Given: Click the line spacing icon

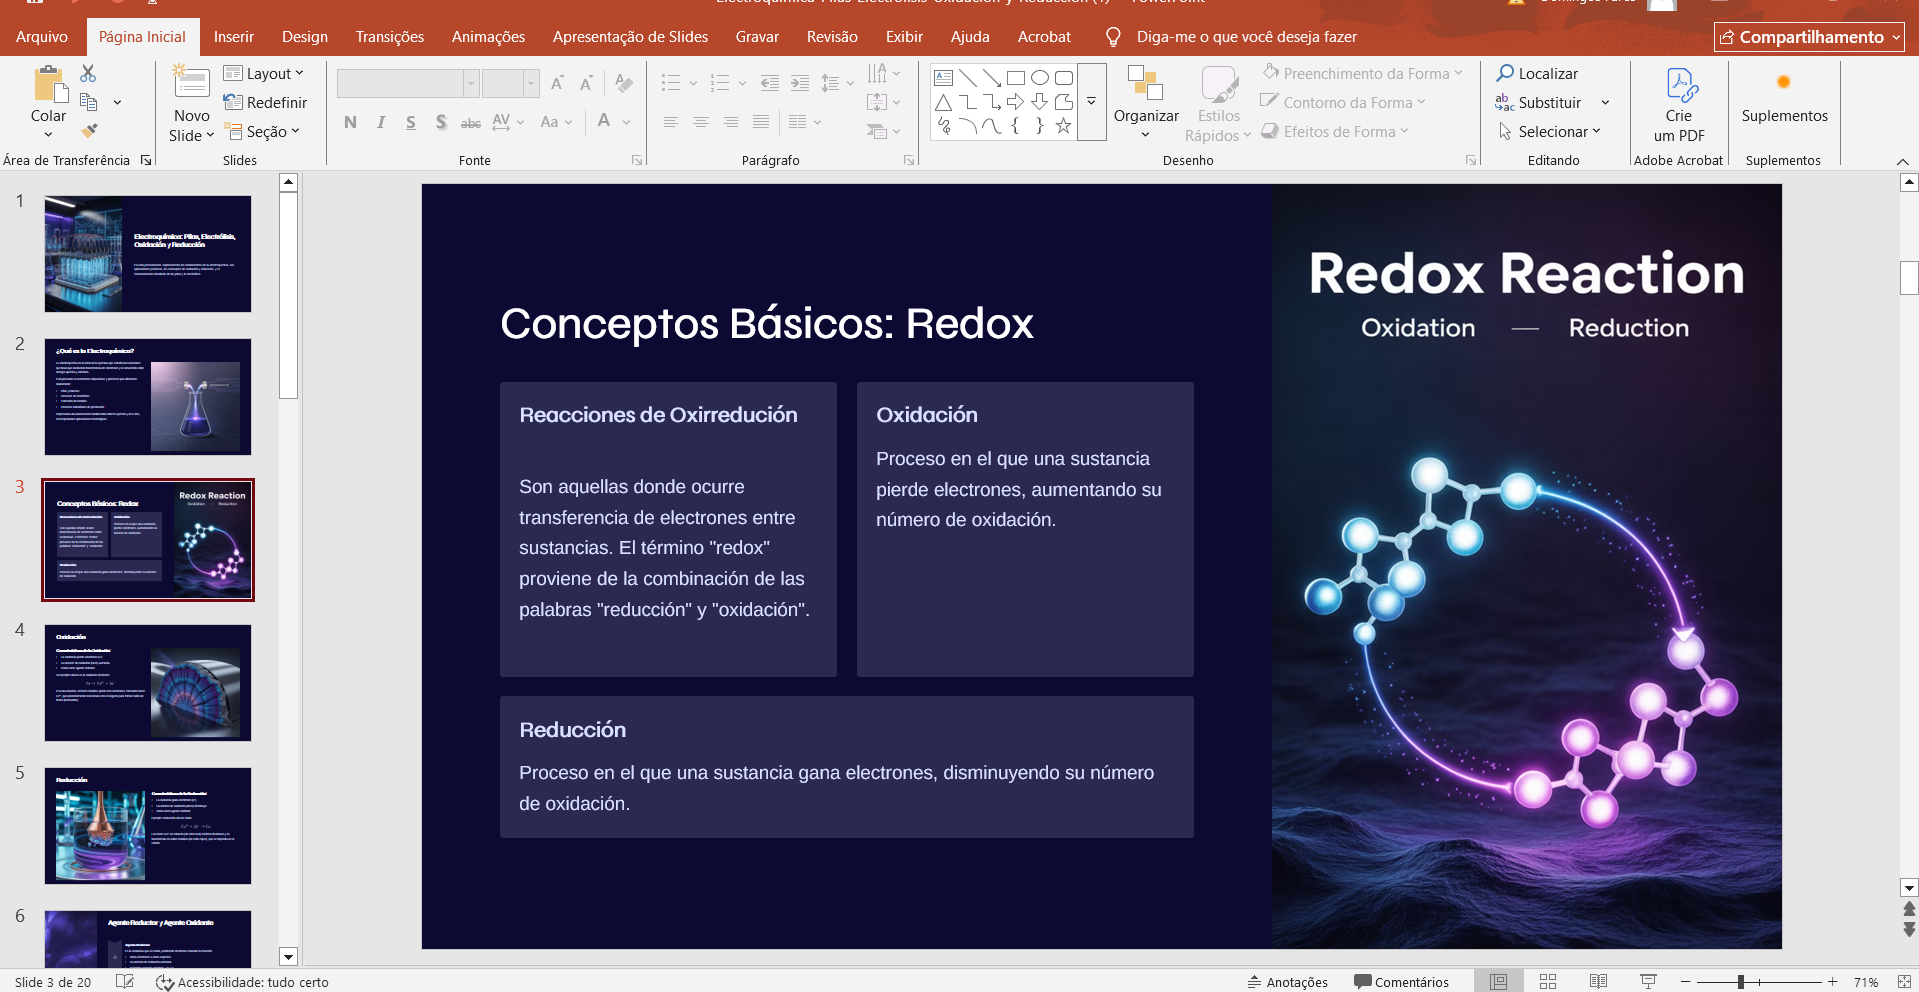Looking at the screenshot, I should point(830,83).
